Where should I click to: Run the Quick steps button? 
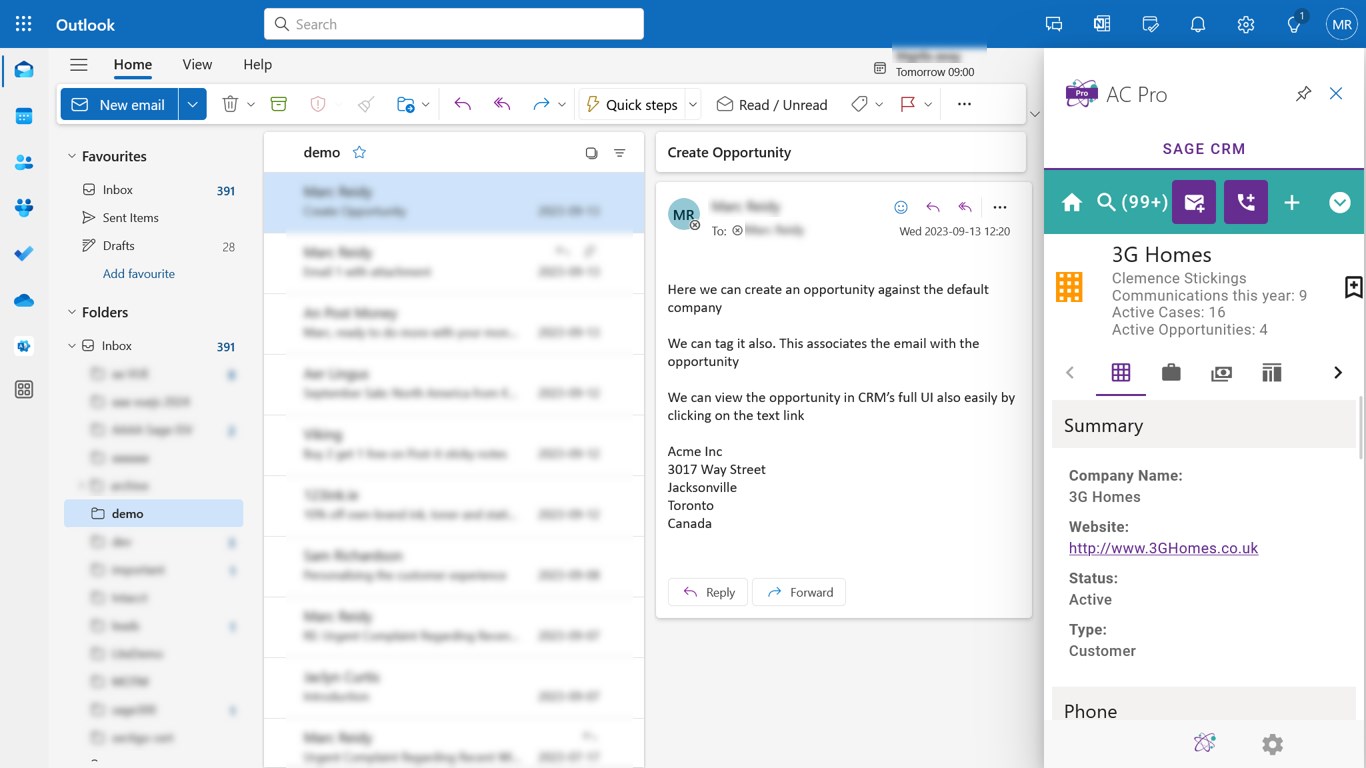click(x=632, y=104)
